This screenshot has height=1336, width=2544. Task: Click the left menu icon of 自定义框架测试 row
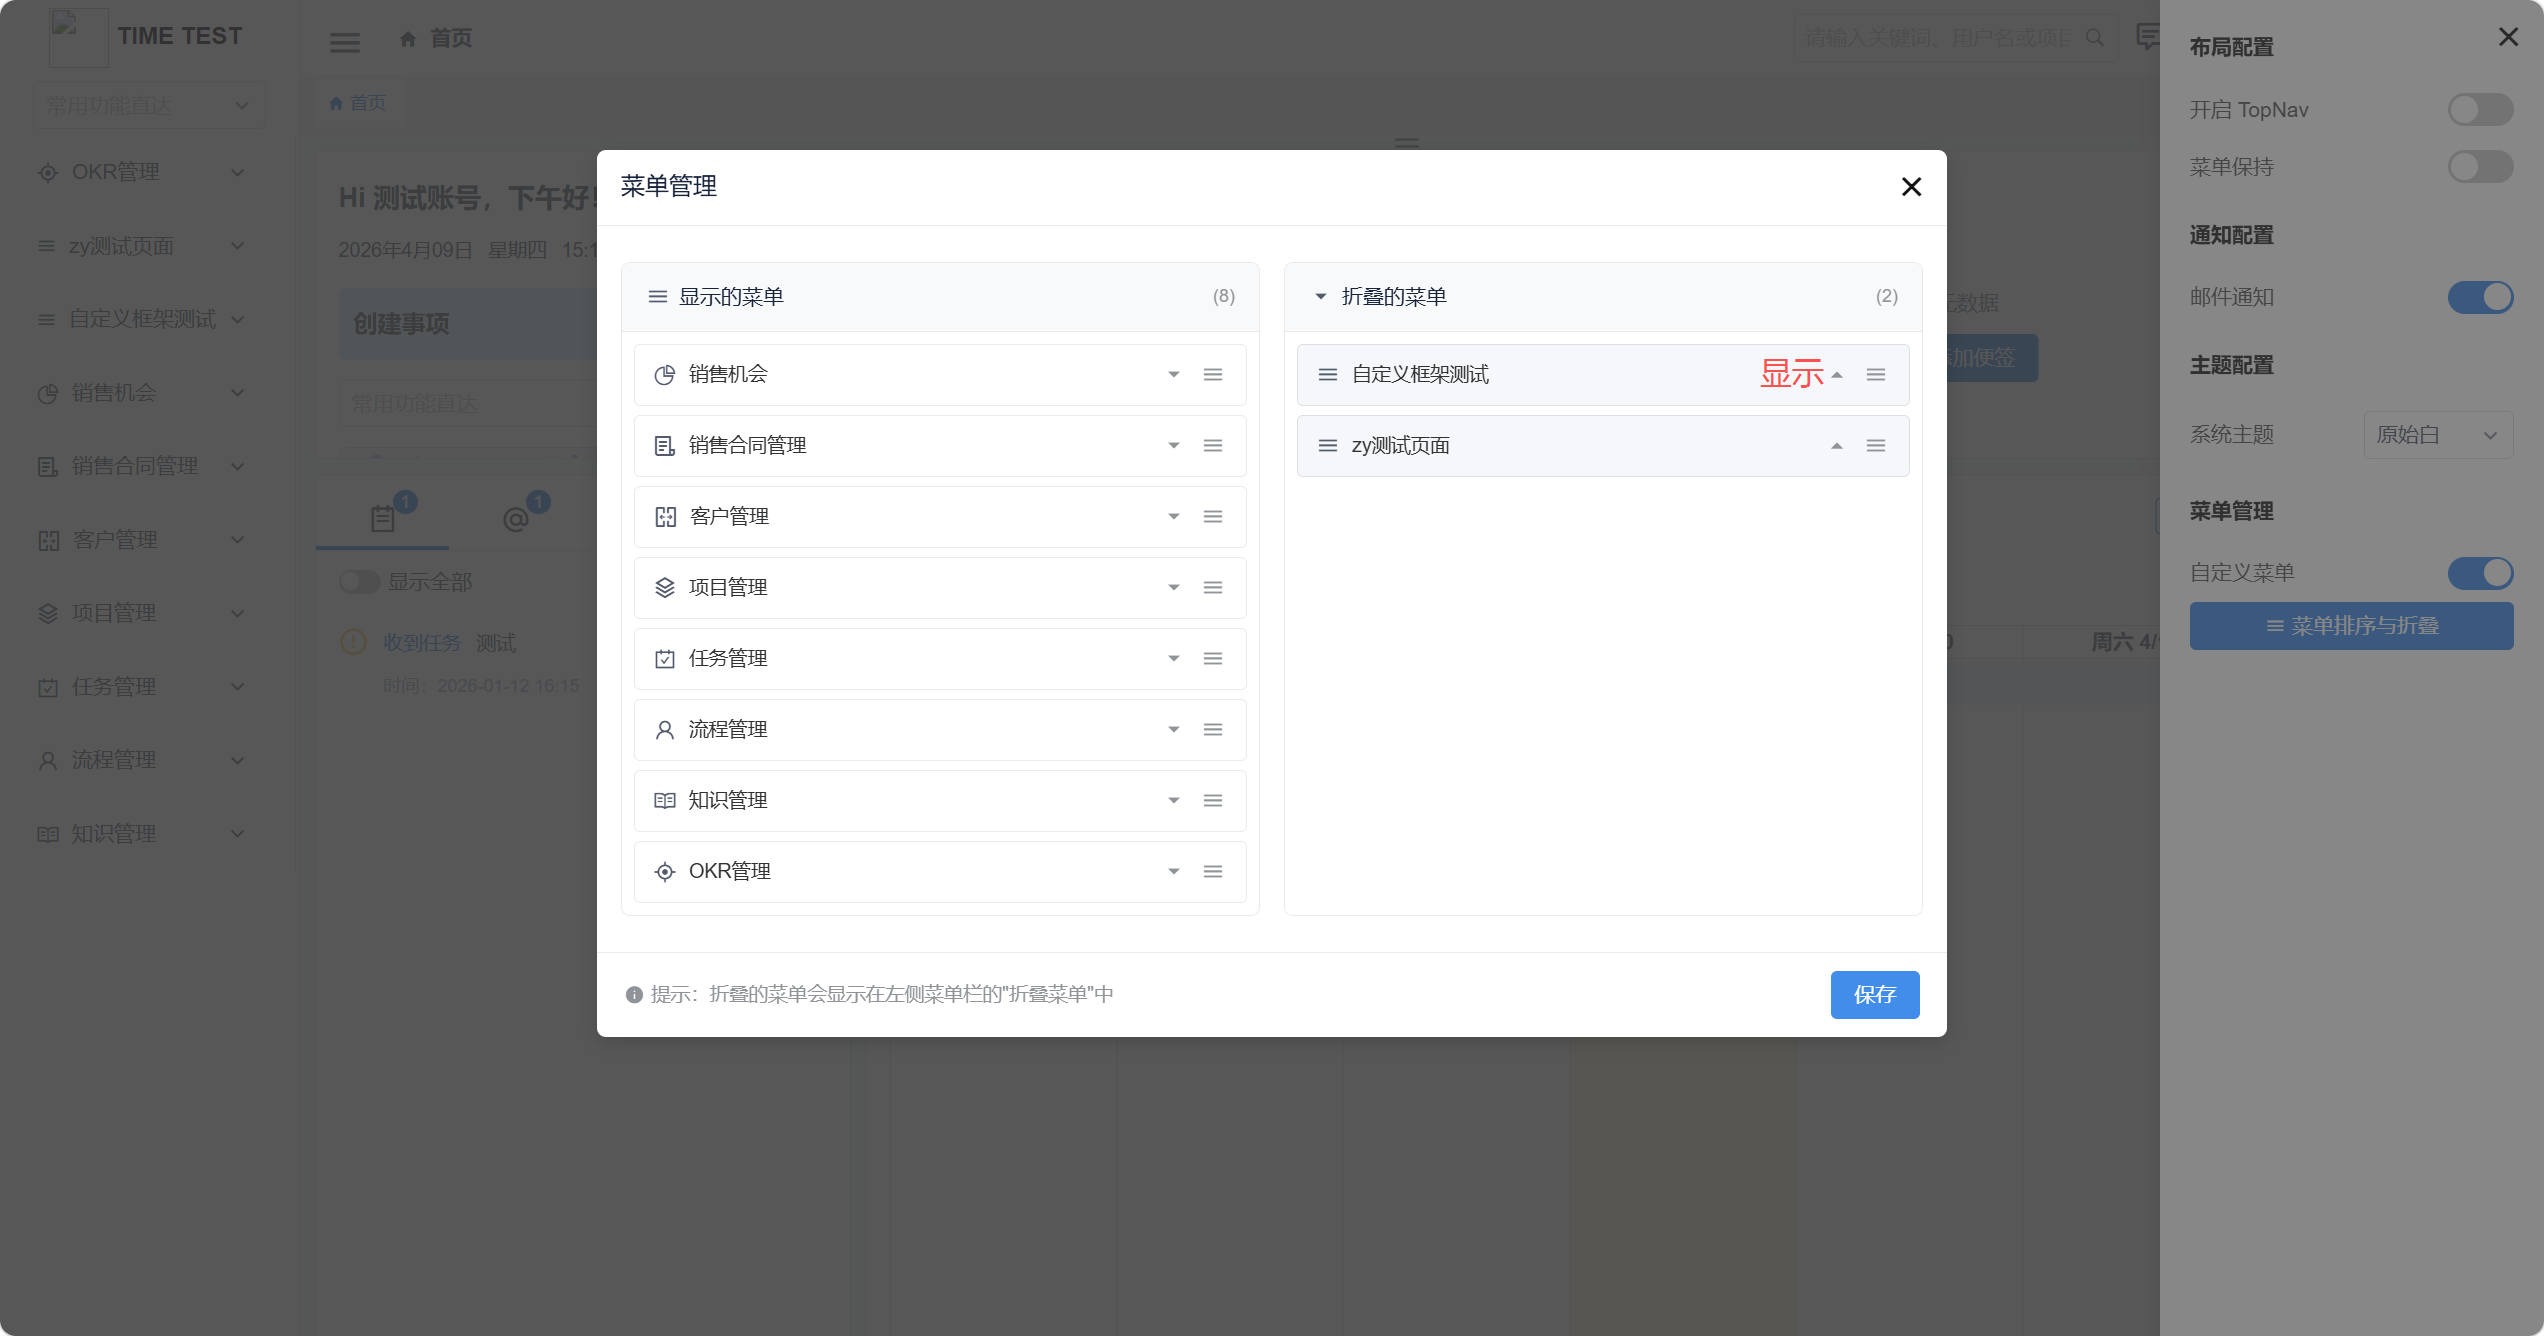(1328, 375)
